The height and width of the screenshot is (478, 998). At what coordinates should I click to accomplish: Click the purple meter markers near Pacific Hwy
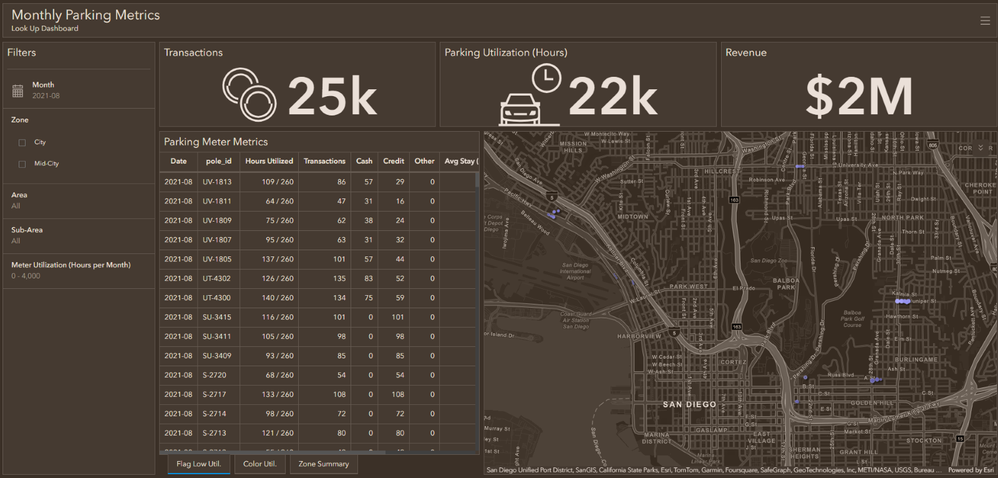(x=553, y=213)
